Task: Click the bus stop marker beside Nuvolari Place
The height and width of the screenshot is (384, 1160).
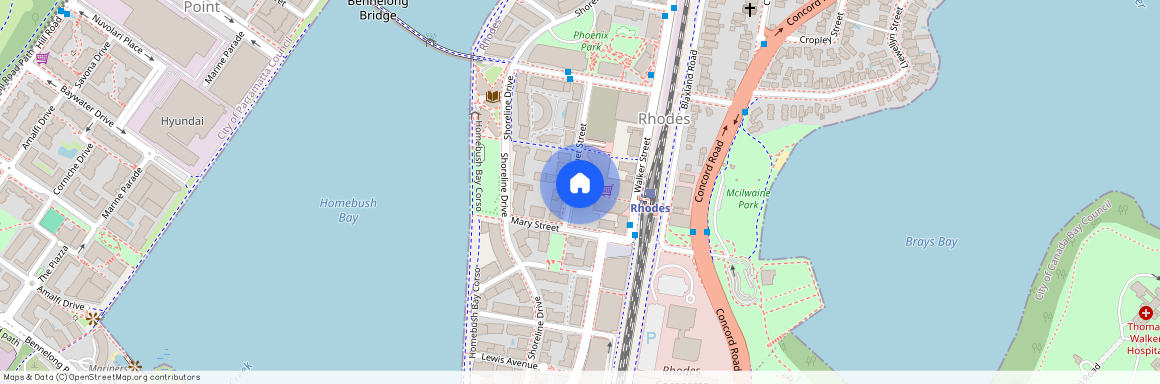Action: (67, 13)
